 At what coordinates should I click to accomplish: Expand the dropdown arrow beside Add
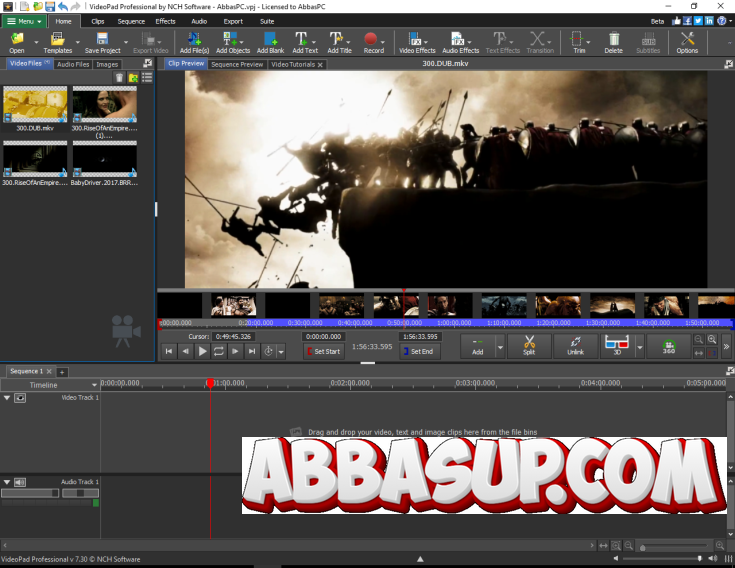[x=500, y=347]
